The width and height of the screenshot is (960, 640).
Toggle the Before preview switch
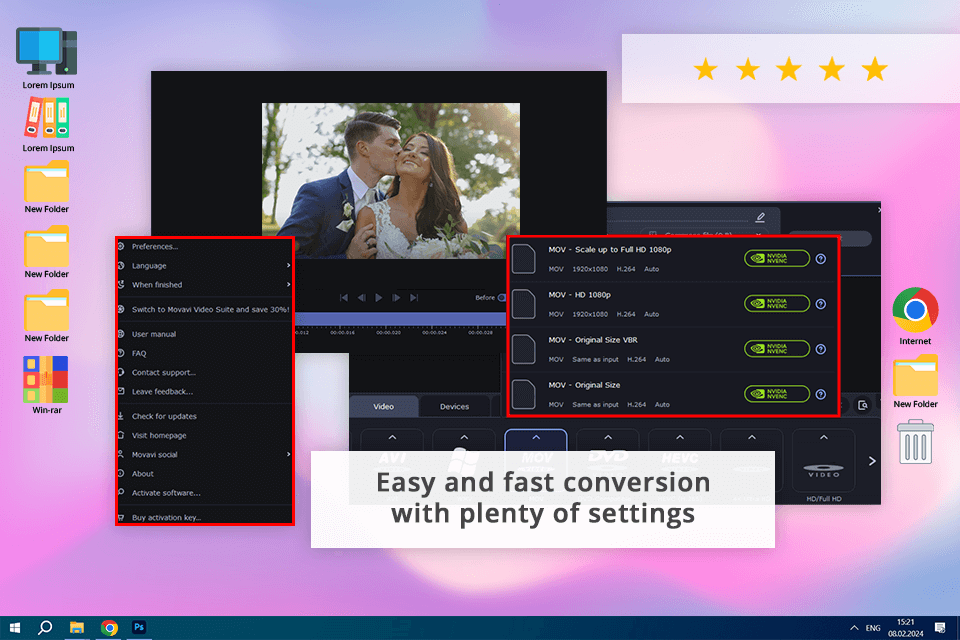501,298
